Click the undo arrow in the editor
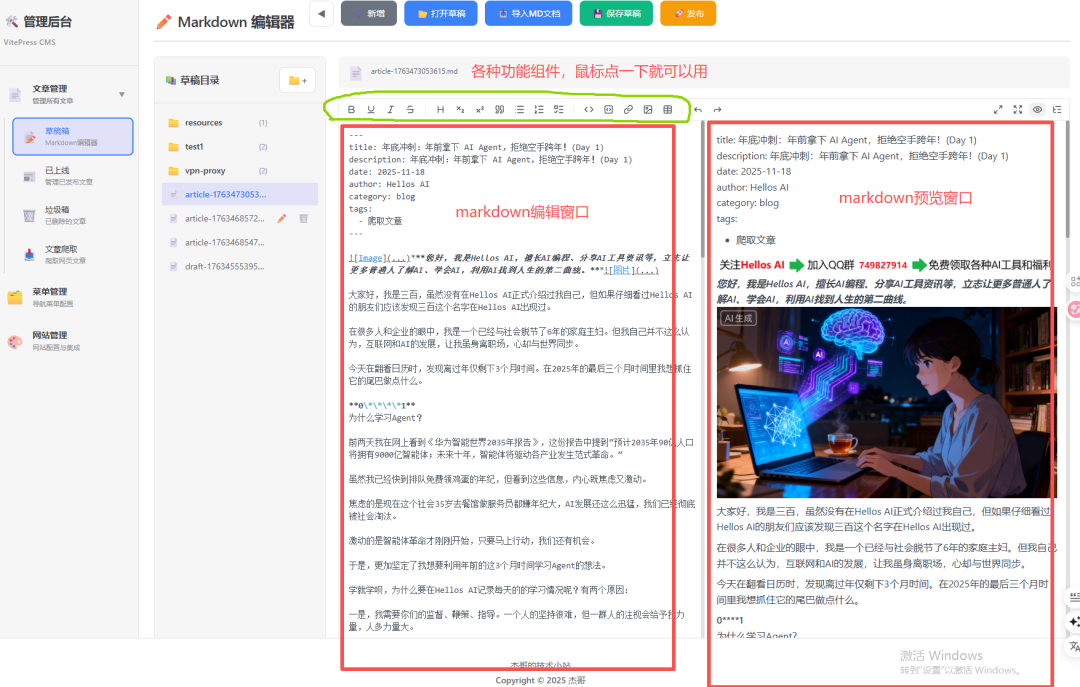This screenshot has height=687, width=1080. coord(697,110)
